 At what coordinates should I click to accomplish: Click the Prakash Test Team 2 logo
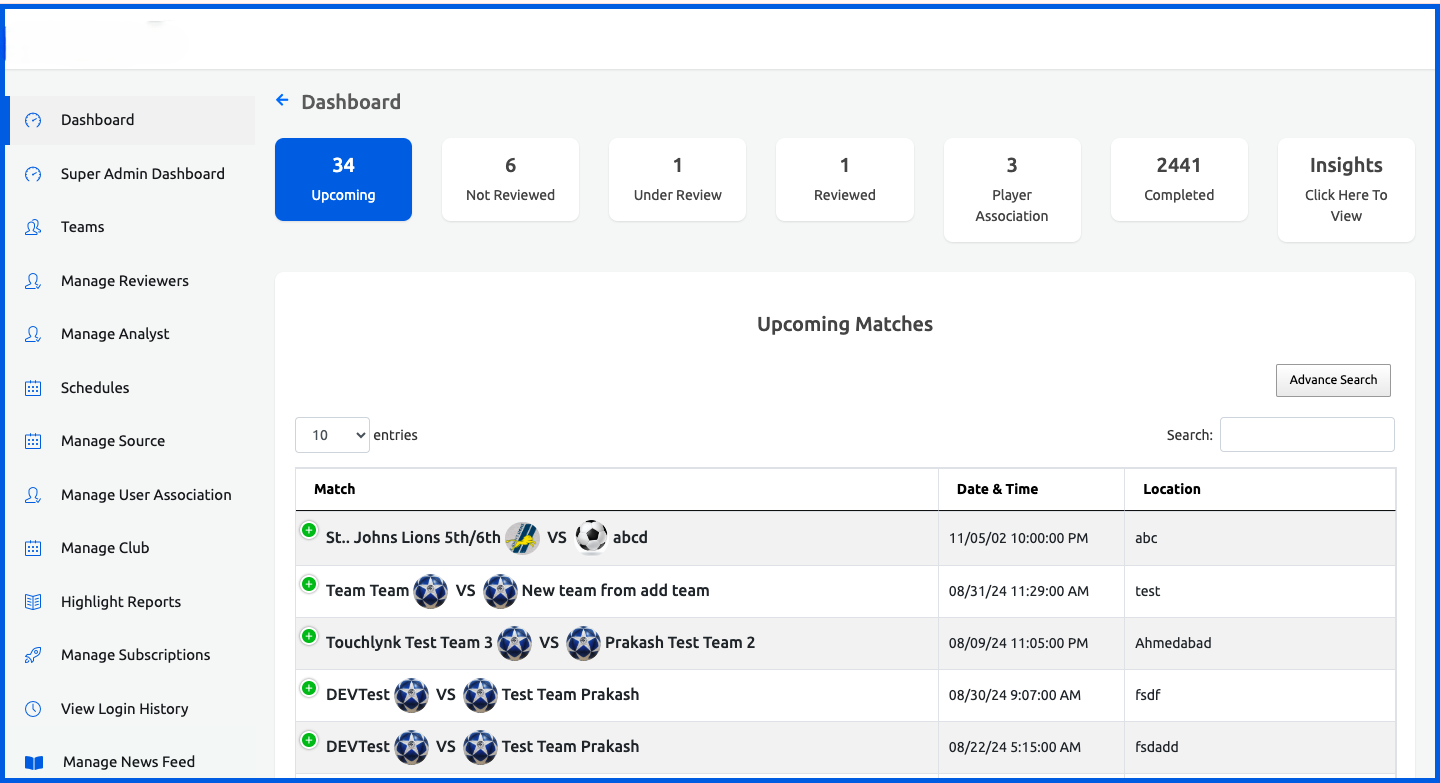(583, 643)
